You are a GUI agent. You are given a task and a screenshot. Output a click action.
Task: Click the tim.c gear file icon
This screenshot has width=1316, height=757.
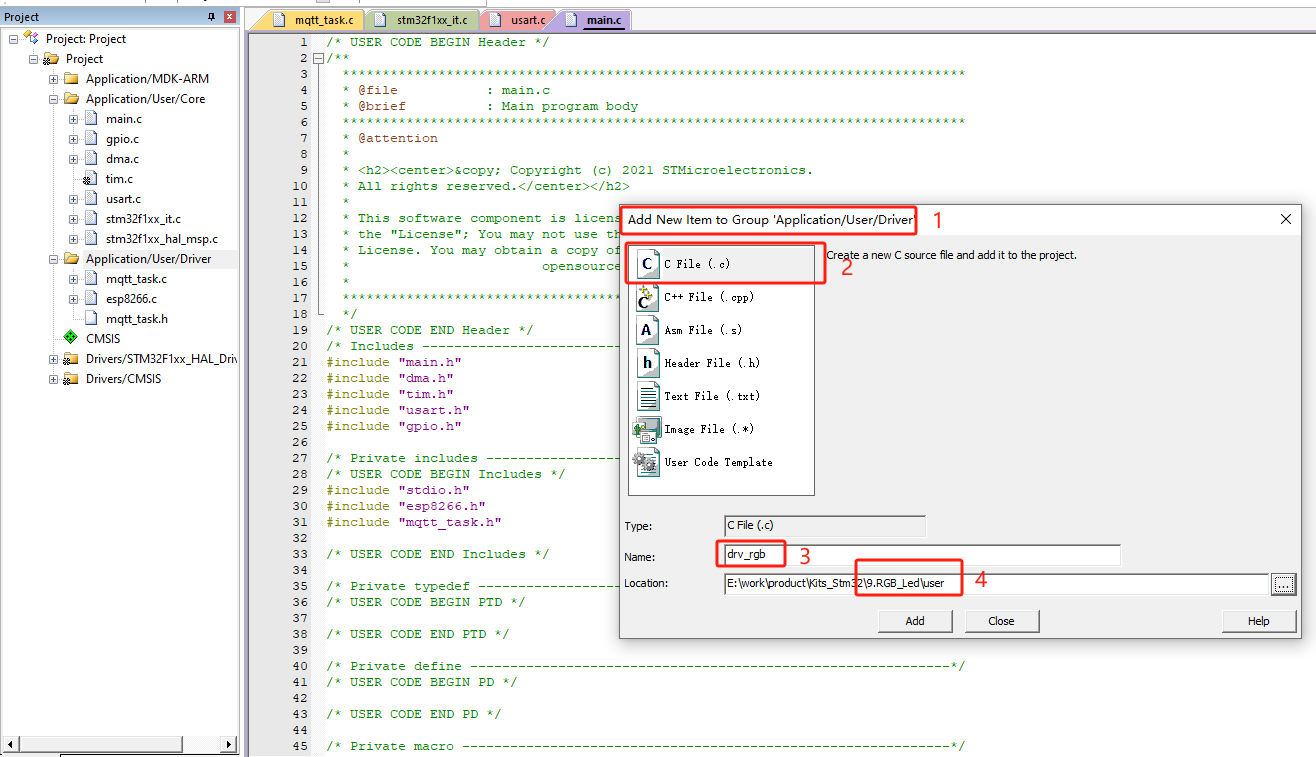coord(91,179)
